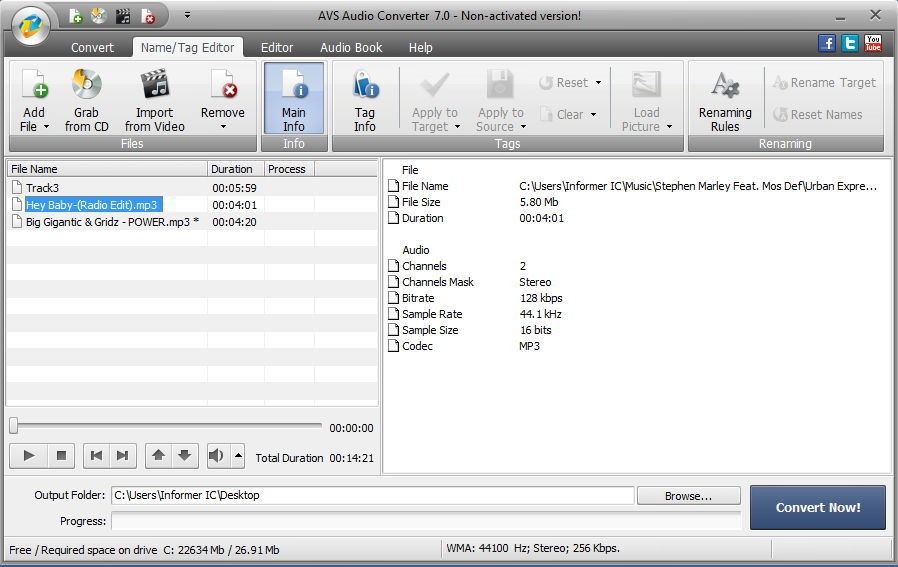Click free space on drive status text
The width and height of the screenshot is (898, 567).
(144, 550)
